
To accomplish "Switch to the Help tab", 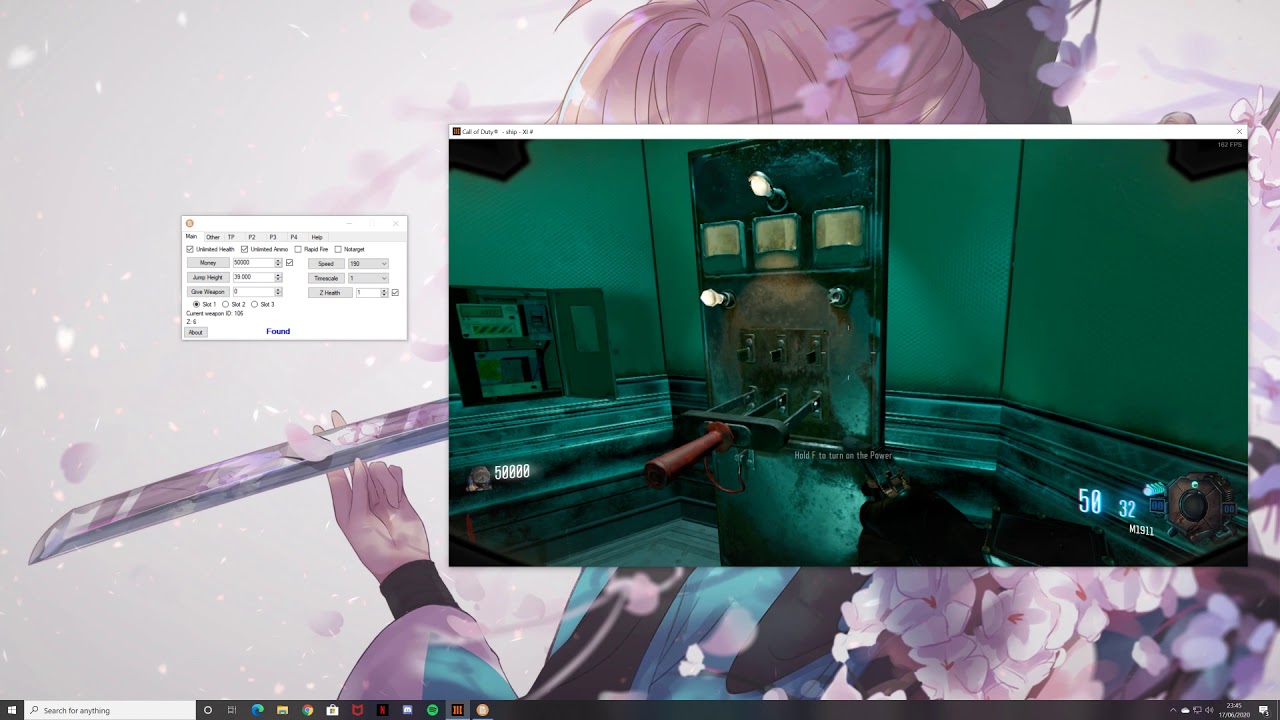I will coord(317,237).
